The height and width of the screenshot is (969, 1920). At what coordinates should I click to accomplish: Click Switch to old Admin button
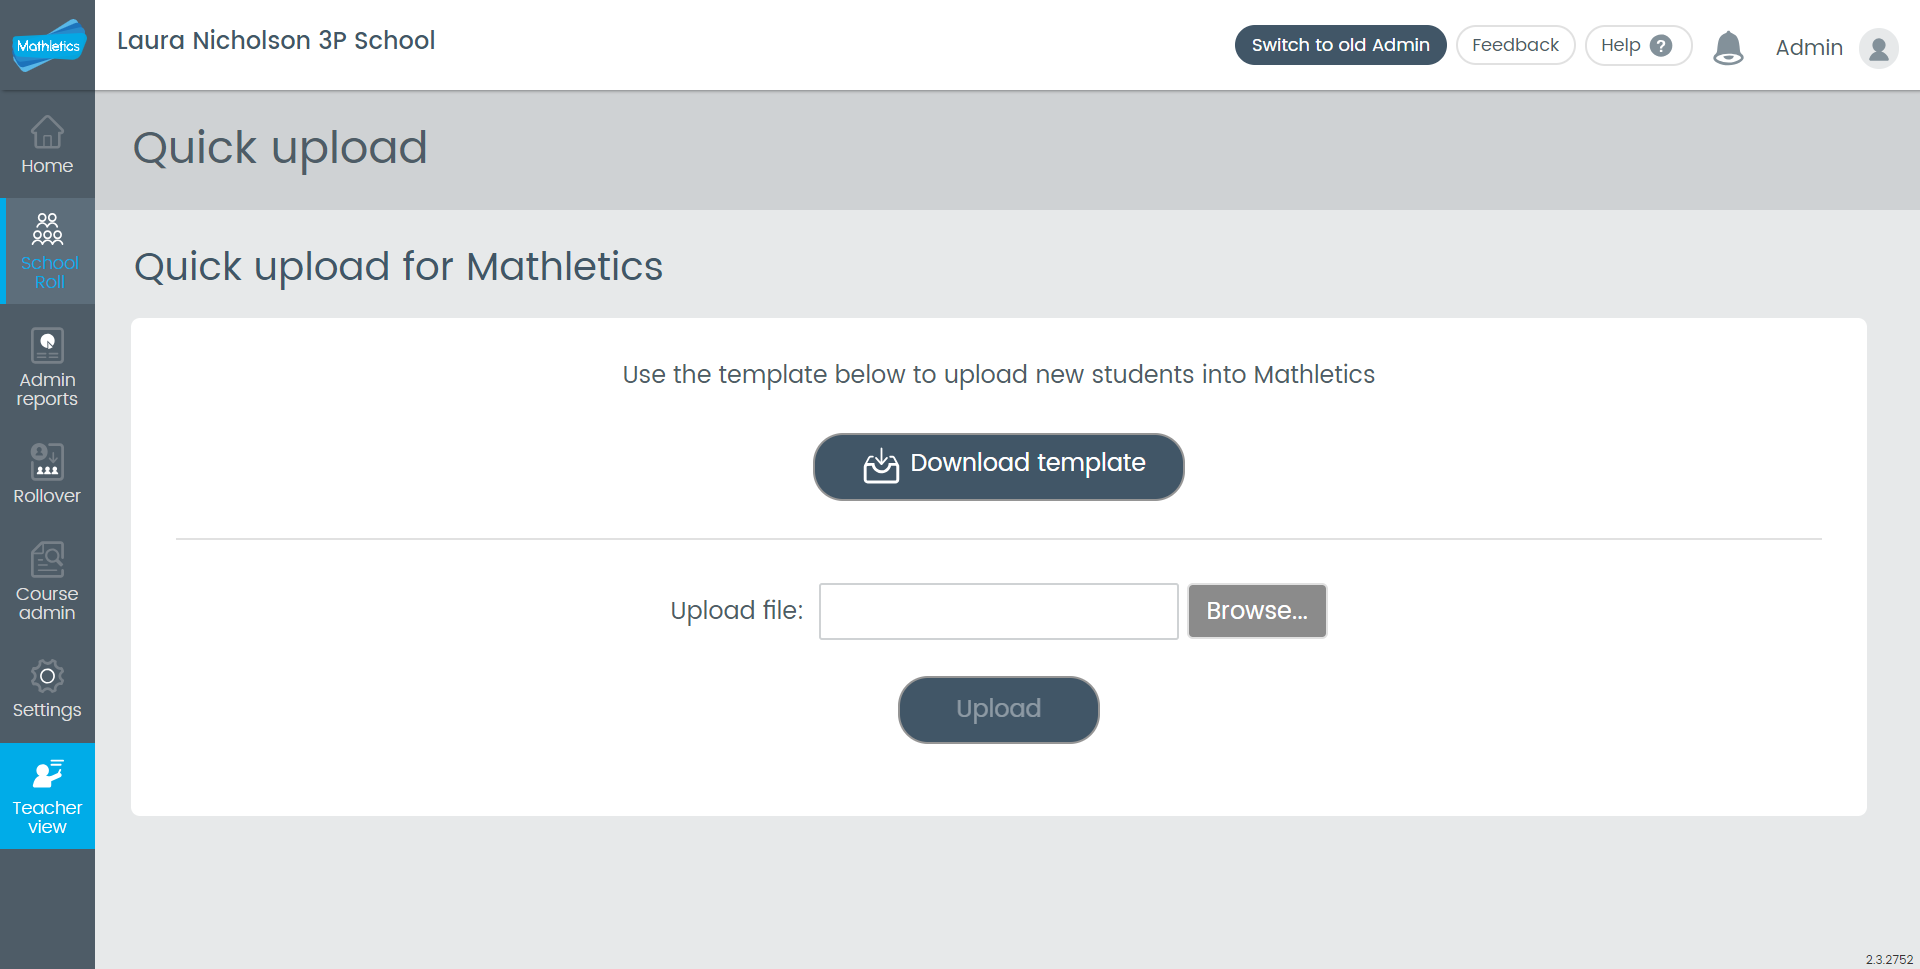pos(1340,45)
